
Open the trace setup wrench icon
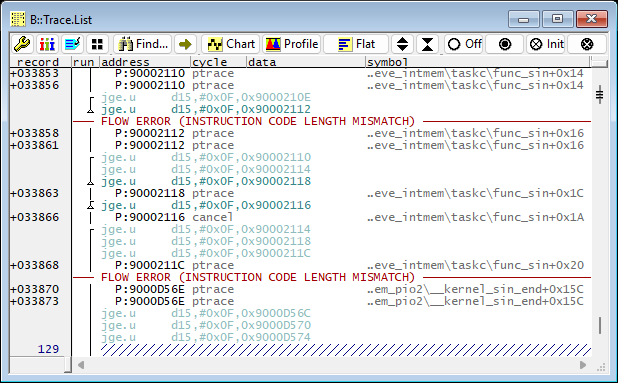22,44
